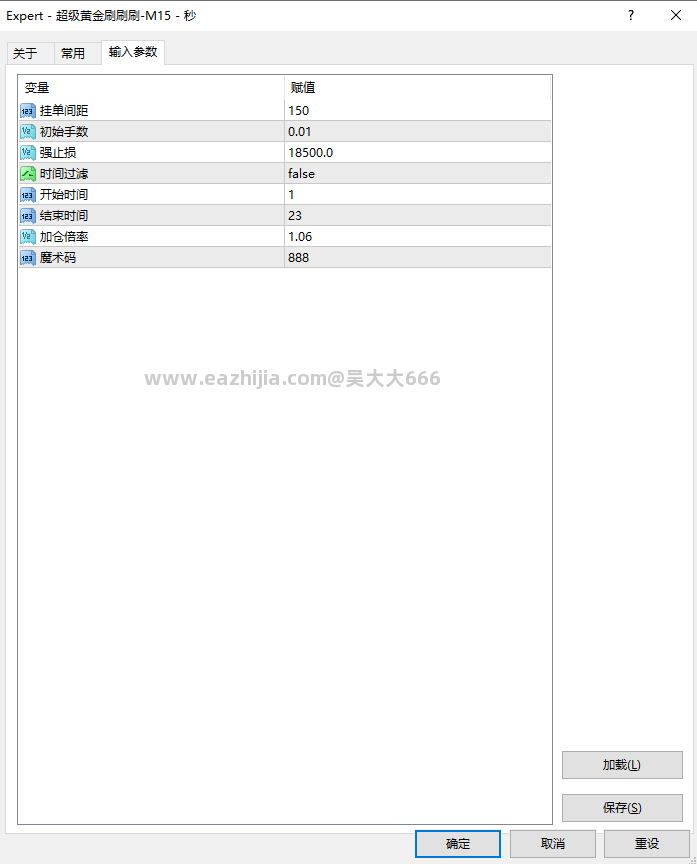Click the double-type icon beside 强止损

click(x=28, y=153)
